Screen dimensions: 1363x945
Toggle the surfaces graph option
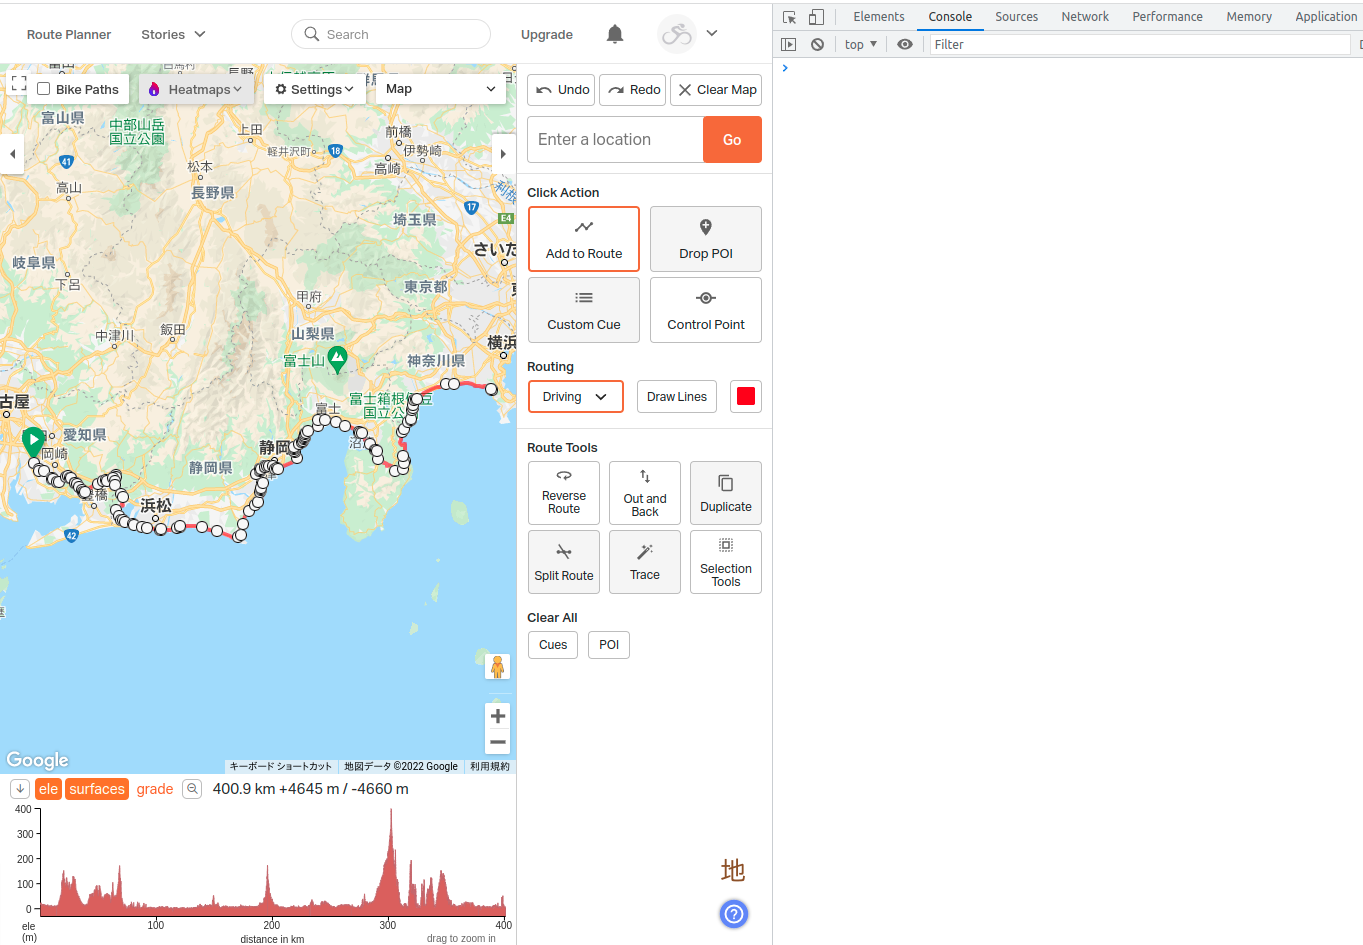tap(97, 789)
